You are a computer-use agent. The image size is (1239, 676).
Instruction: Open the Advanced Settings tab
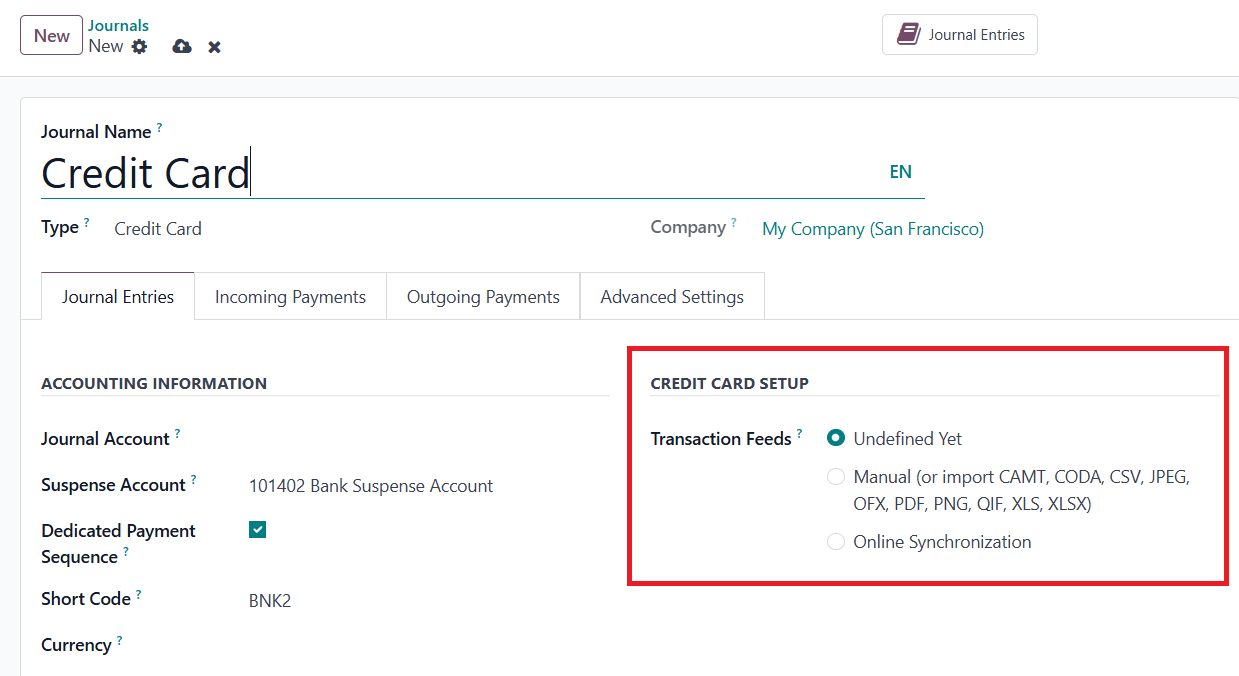click(x=672, y=297)
